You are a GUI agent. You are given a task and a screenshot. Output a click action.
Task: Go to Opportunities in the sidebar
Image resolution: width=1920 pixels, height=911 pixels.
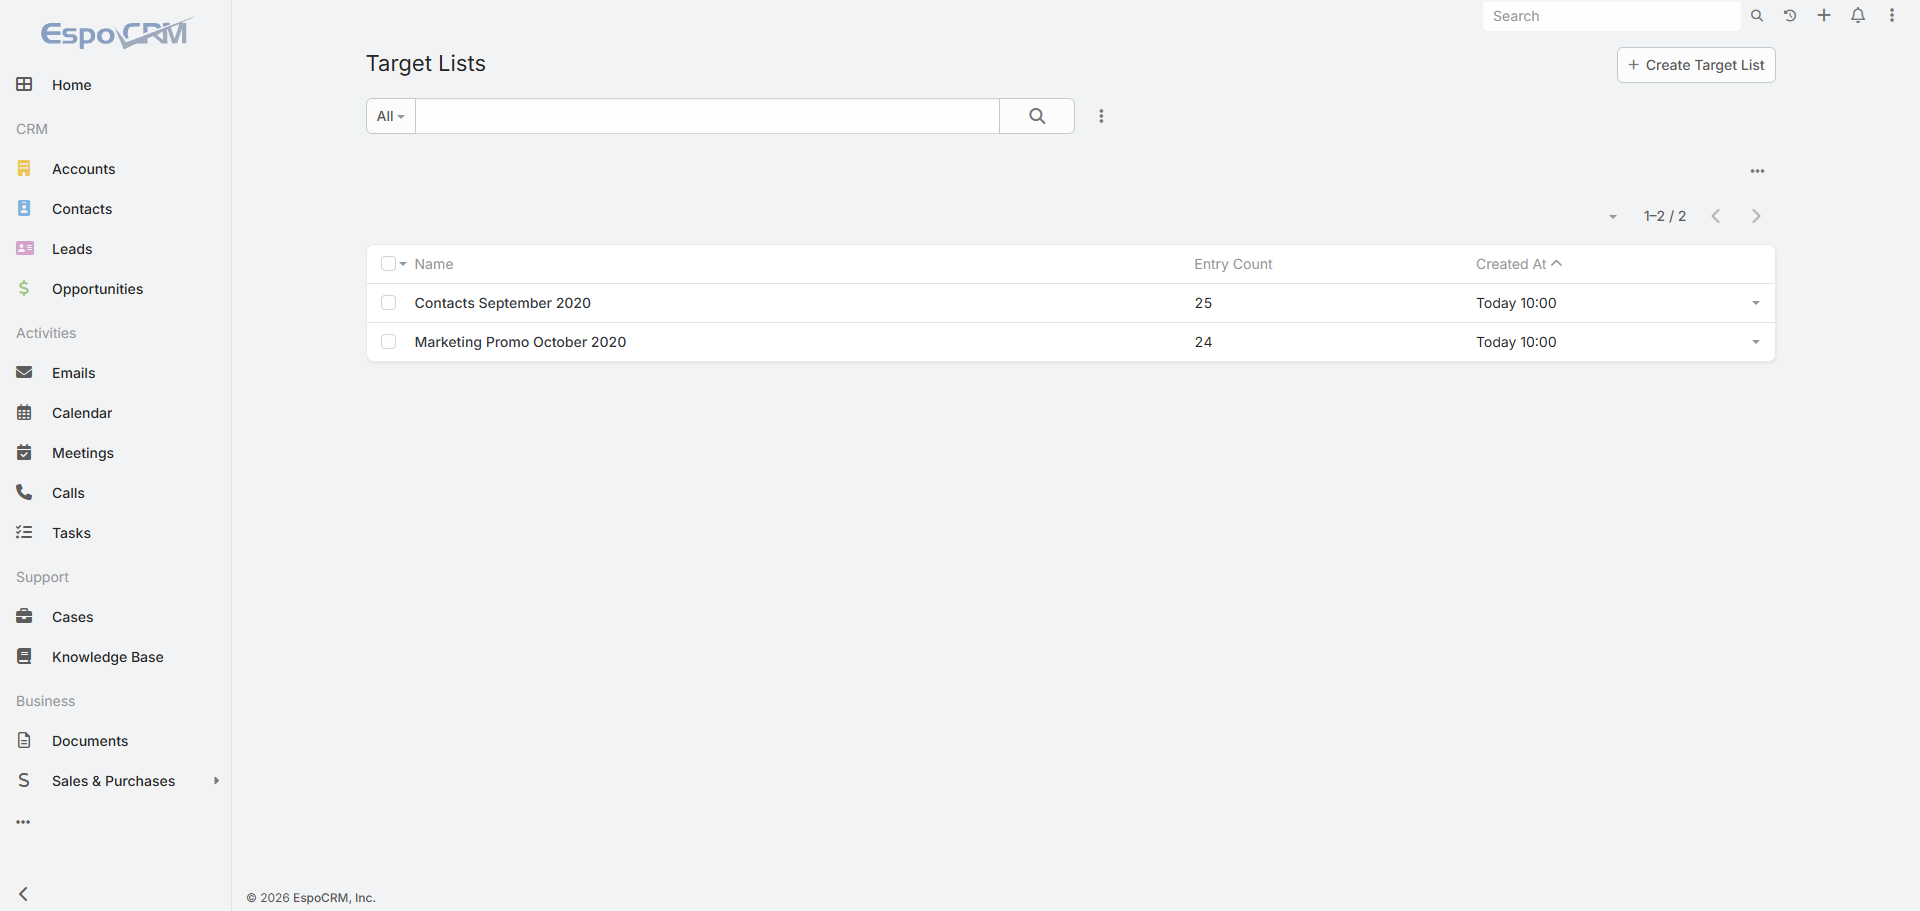pos(97,289)
